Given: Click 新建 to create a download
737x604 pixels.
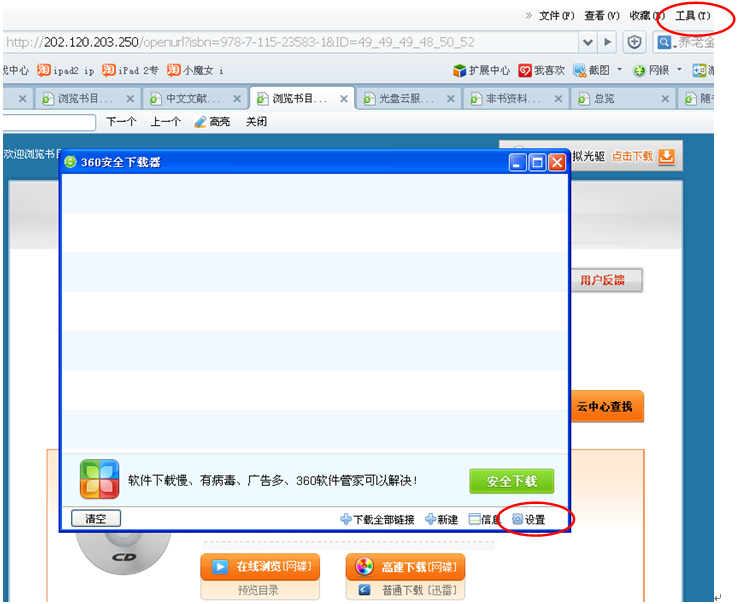Looking at the screenshot, I should (441, 519).
